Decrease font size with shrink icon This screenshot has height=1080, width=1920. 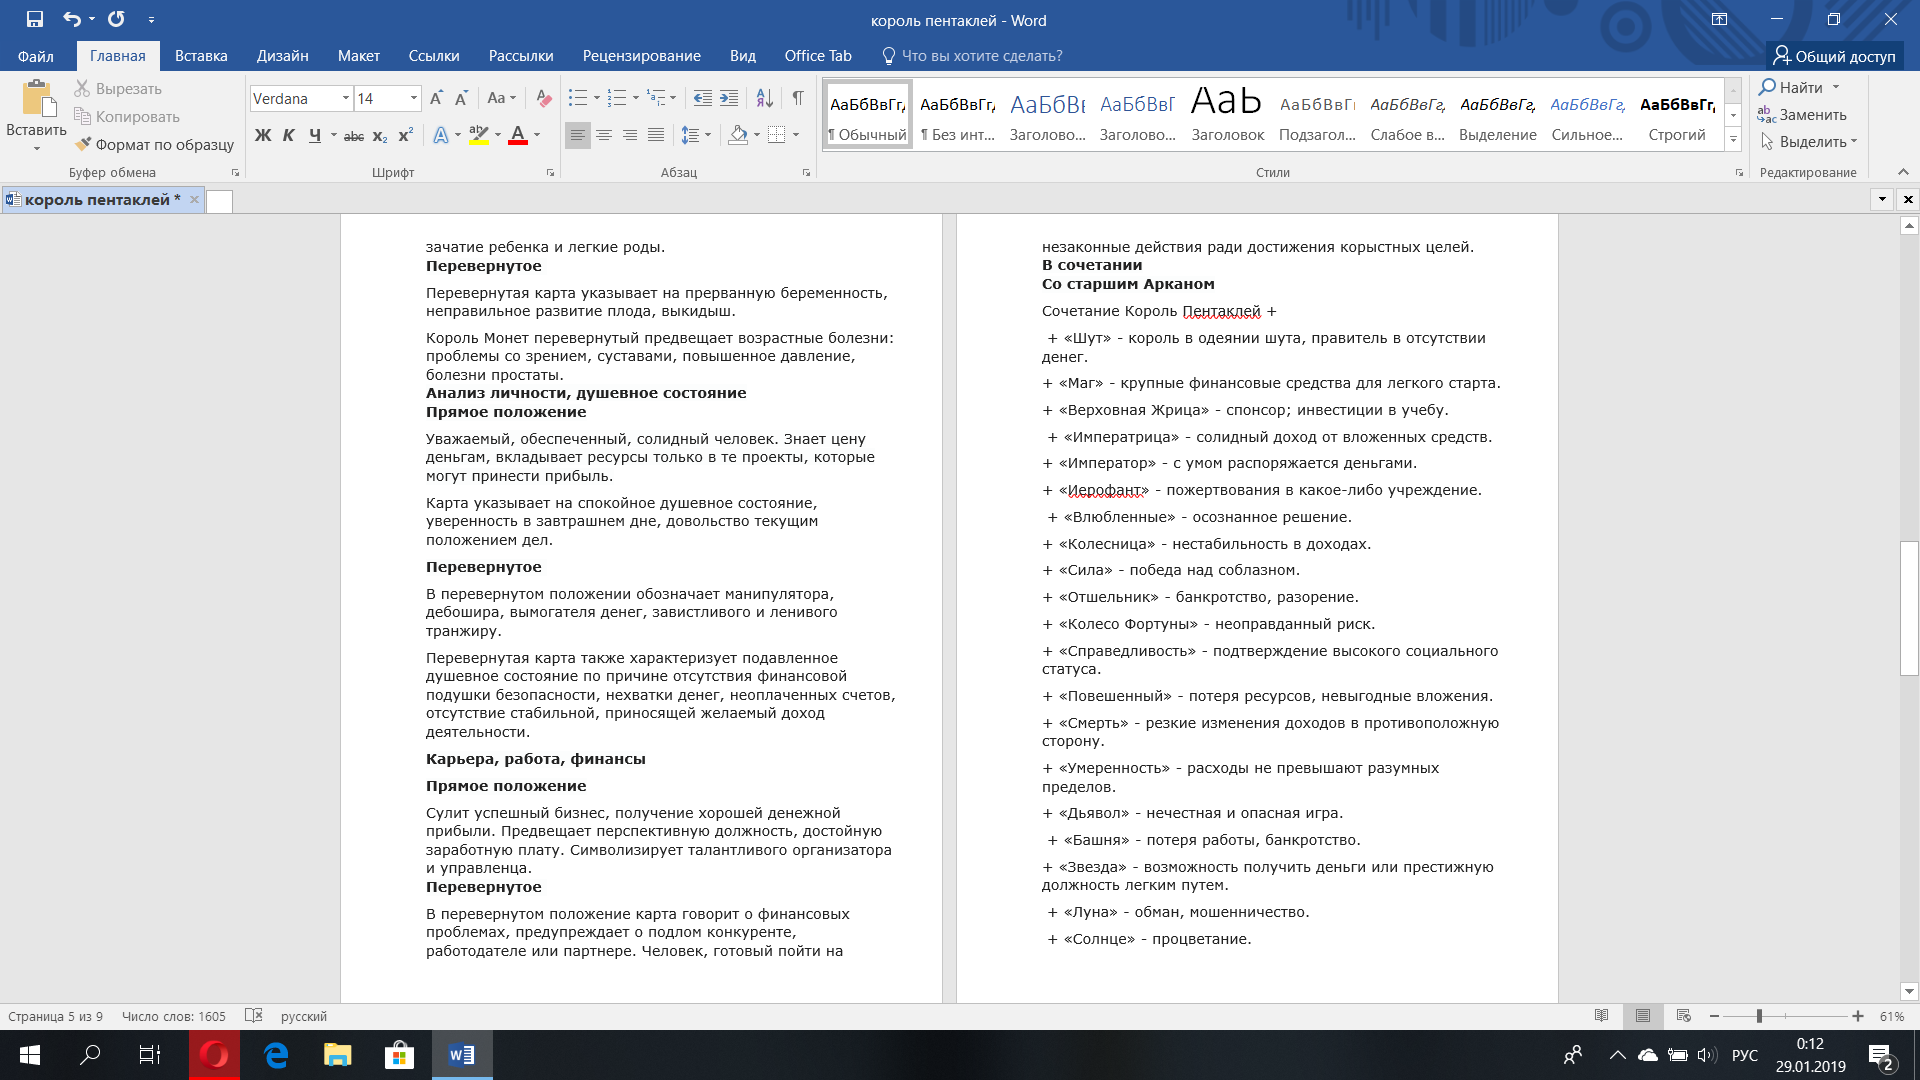tap(461, 98)
